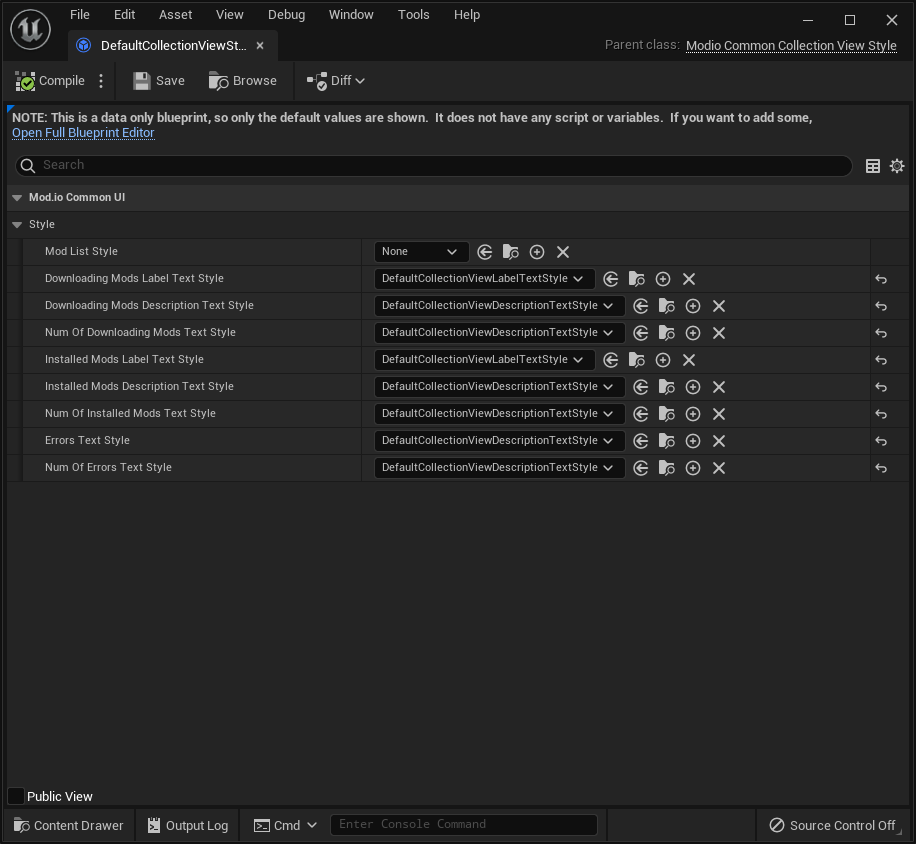Viewport: 916px width, 844px height.
Task: Reset Installed Mods Label Text Style to default
Action: coord(881,360)
